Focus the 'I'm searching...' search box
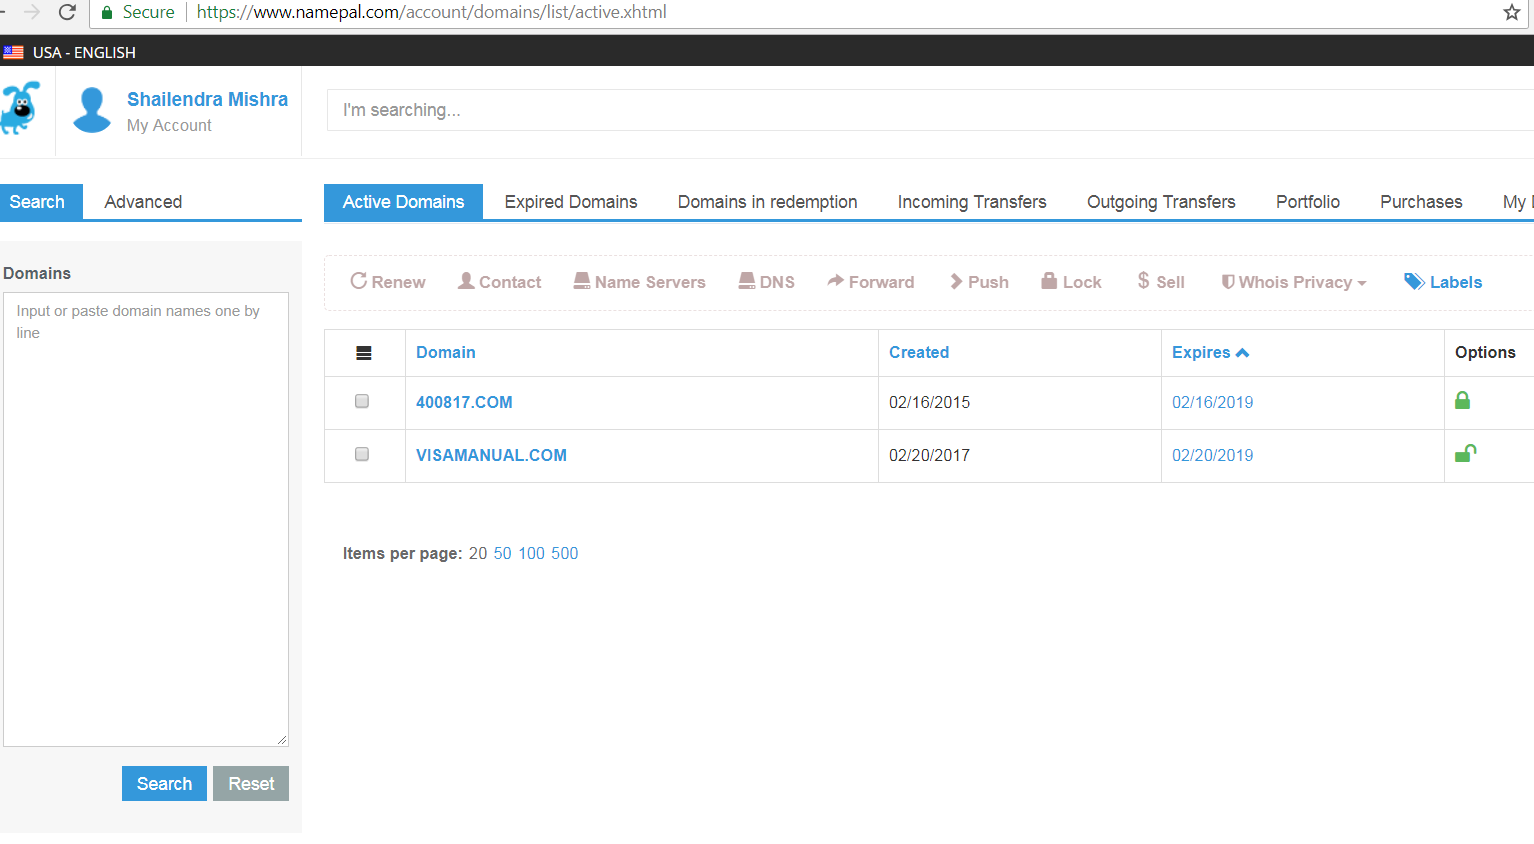1534x844 pixels. pos(930,110)
